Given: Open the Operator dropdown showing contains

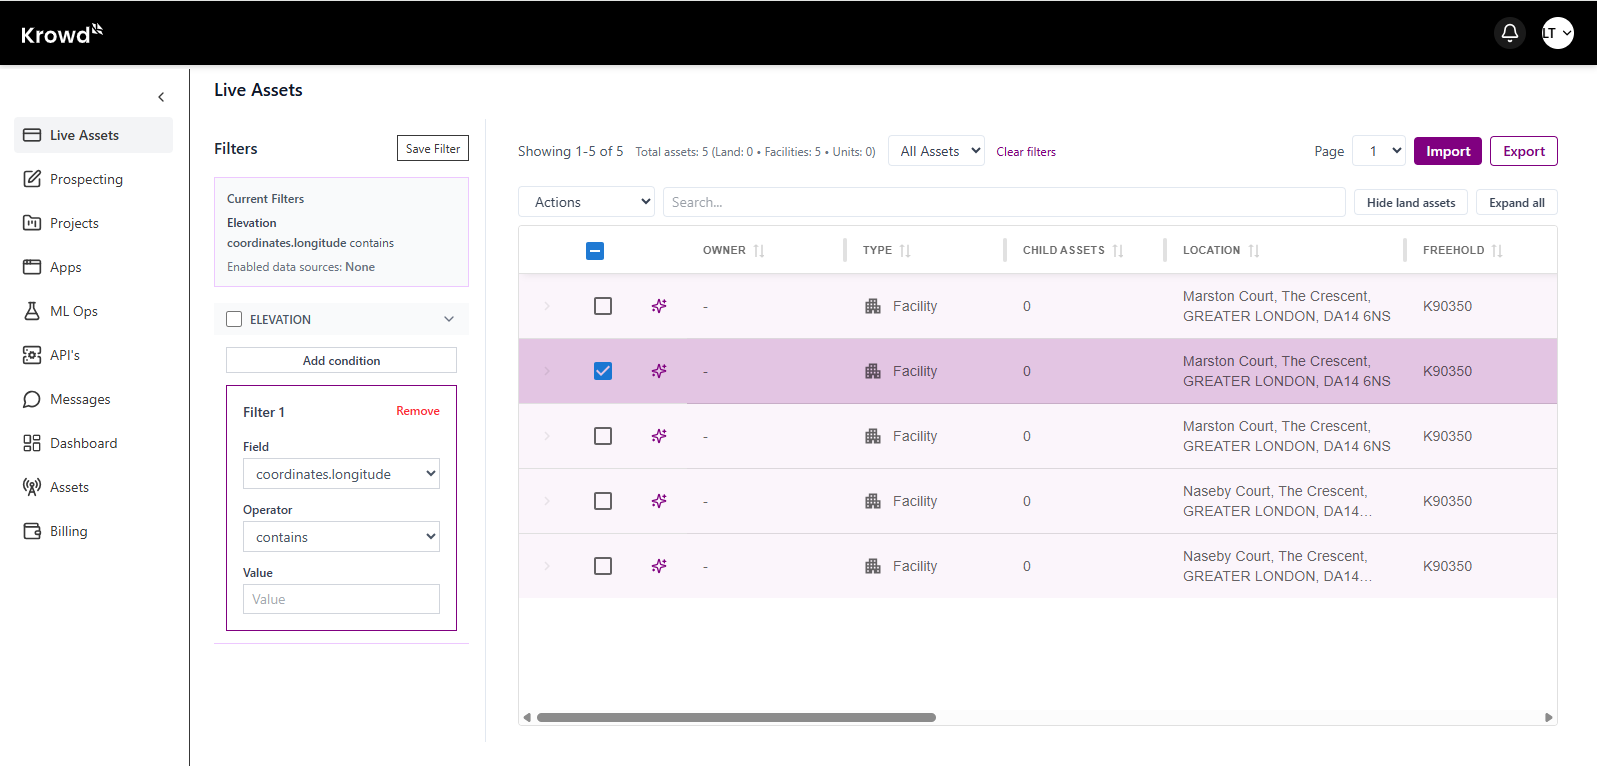Looking at the screenshot, I should (x=341, y=537).
